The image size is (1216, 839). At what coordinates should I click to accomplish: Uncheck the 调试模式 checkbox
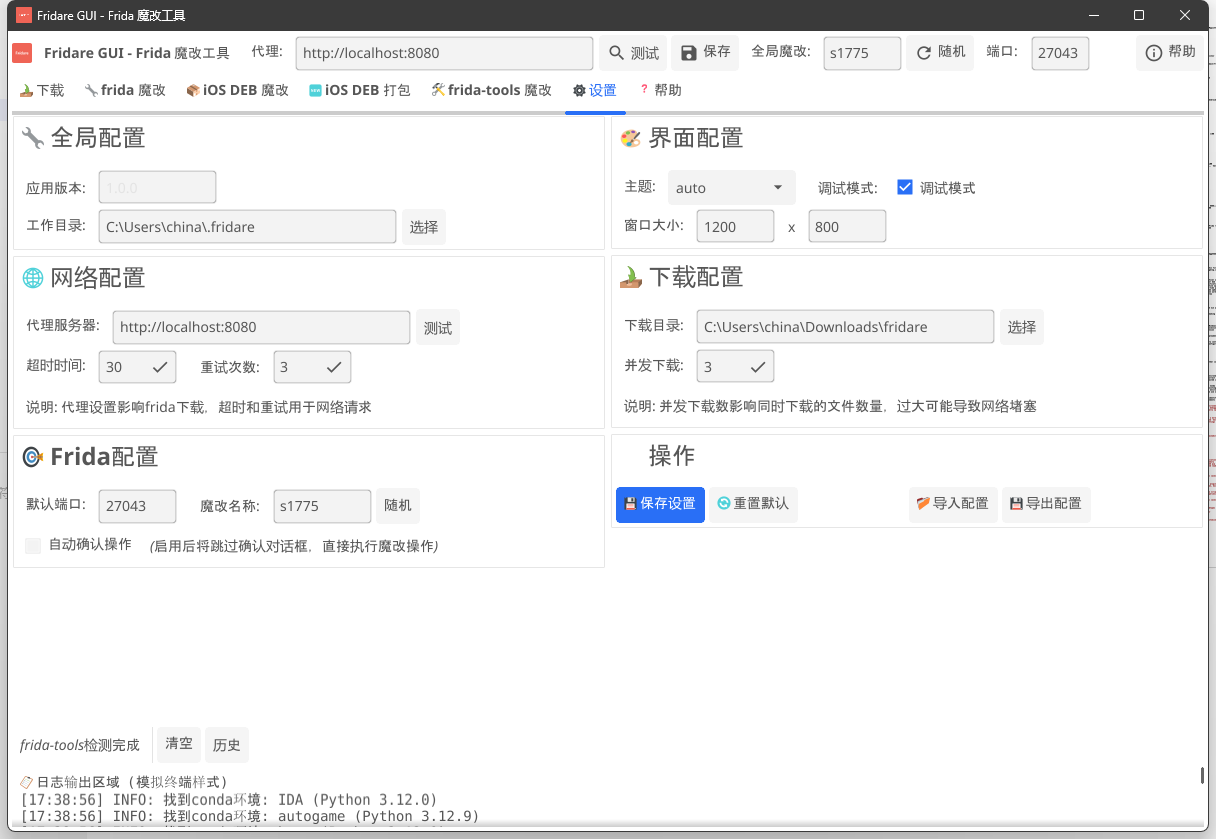tap(905, 187)
